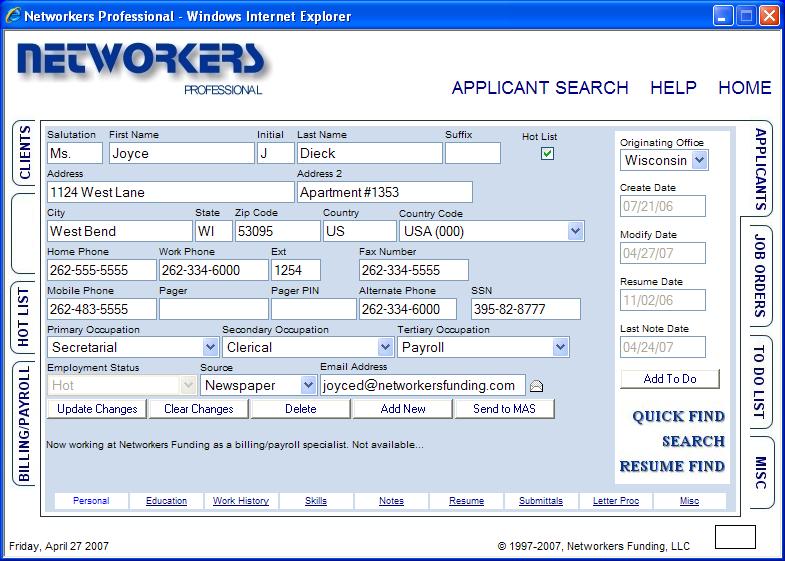This screenshot has width=785, height=561.
Task: Click the RESUME FIND link
Action: pyautogui.click(x=672, y=466)
